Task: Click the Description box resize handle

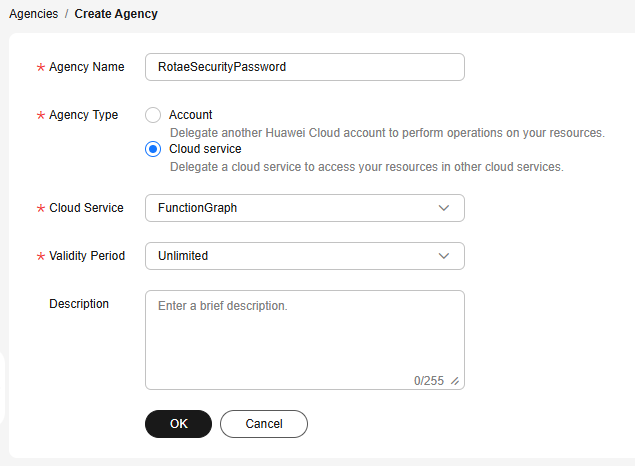Action: tap(455, 381)
